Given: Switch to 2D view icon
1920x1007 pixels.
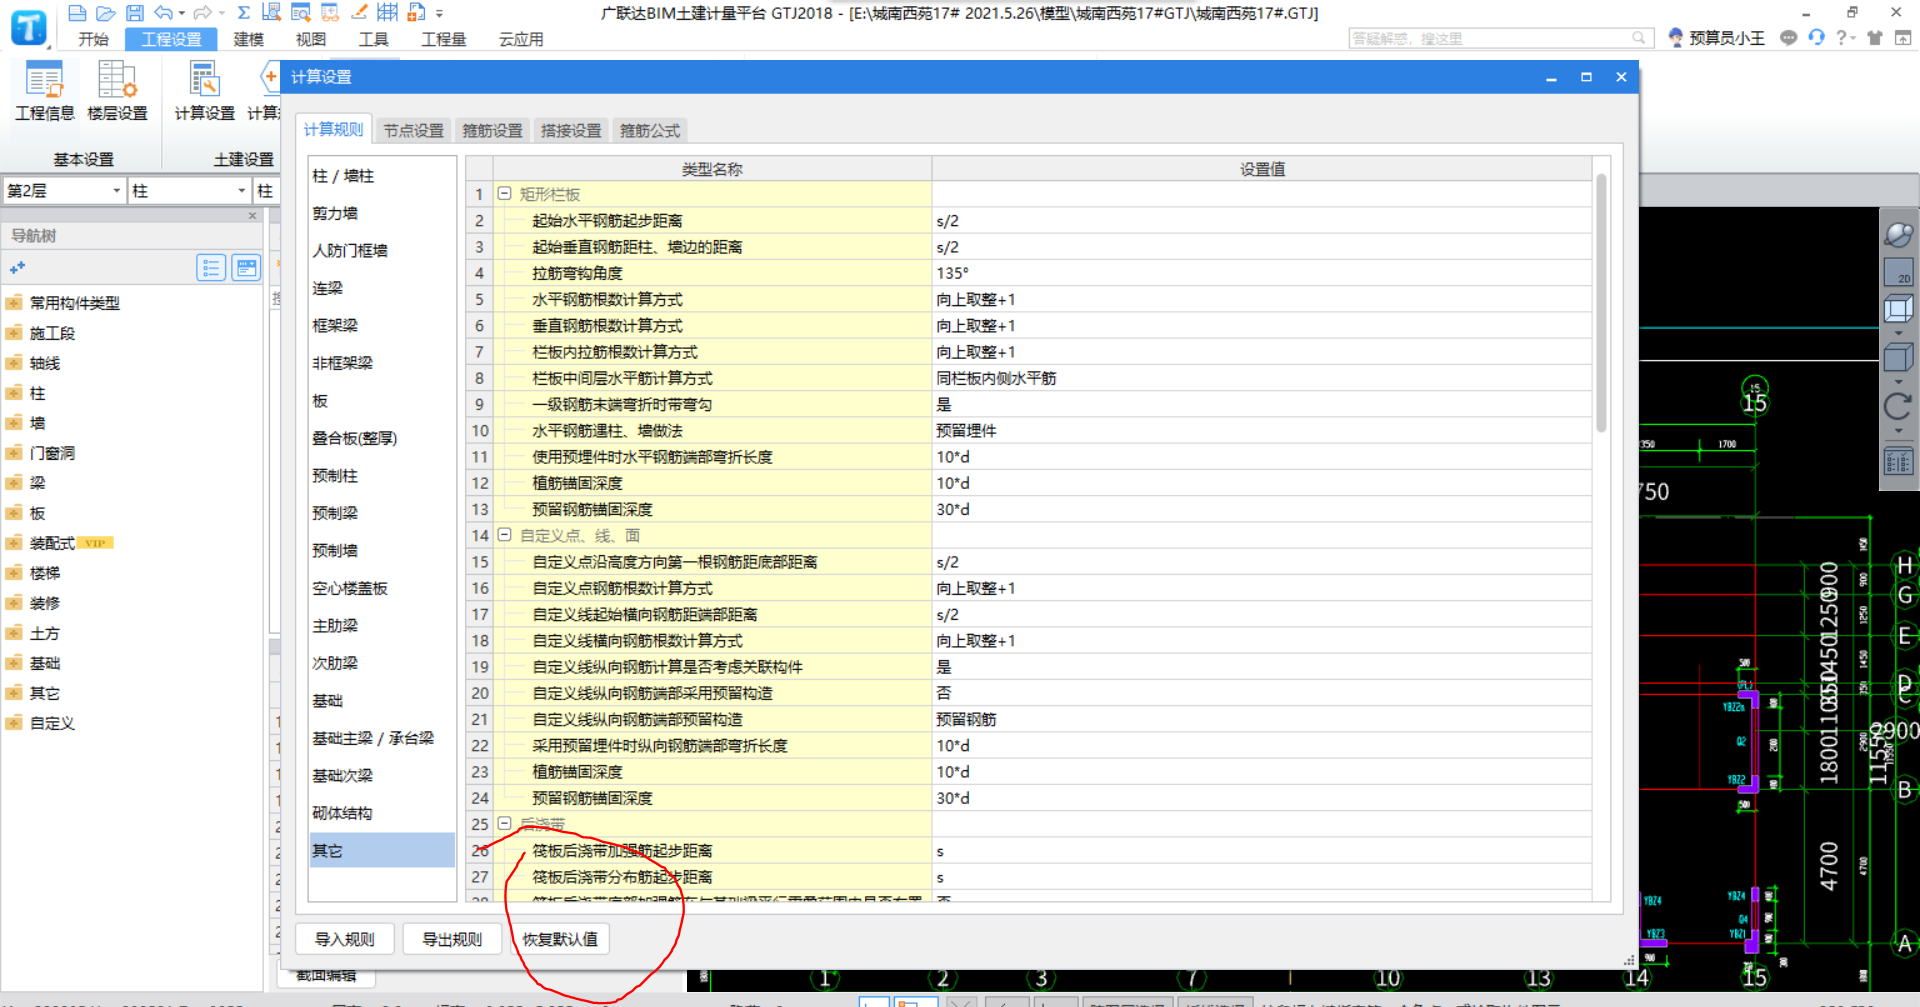Looking at the screenshot, I should [1898, 272].
